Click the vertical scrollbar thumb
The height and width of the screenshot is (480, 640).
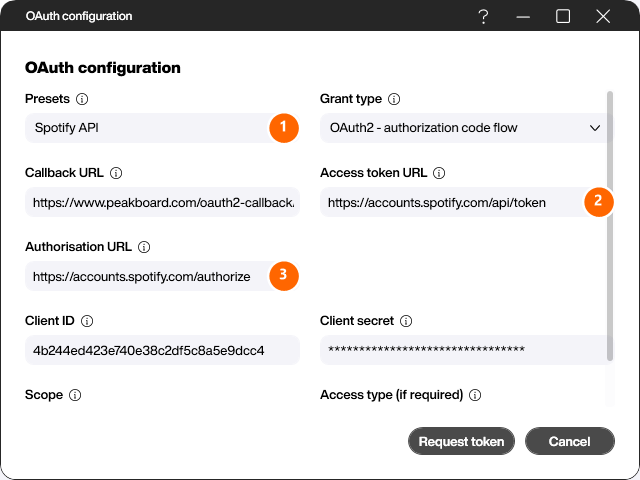[x=610, y=226]
